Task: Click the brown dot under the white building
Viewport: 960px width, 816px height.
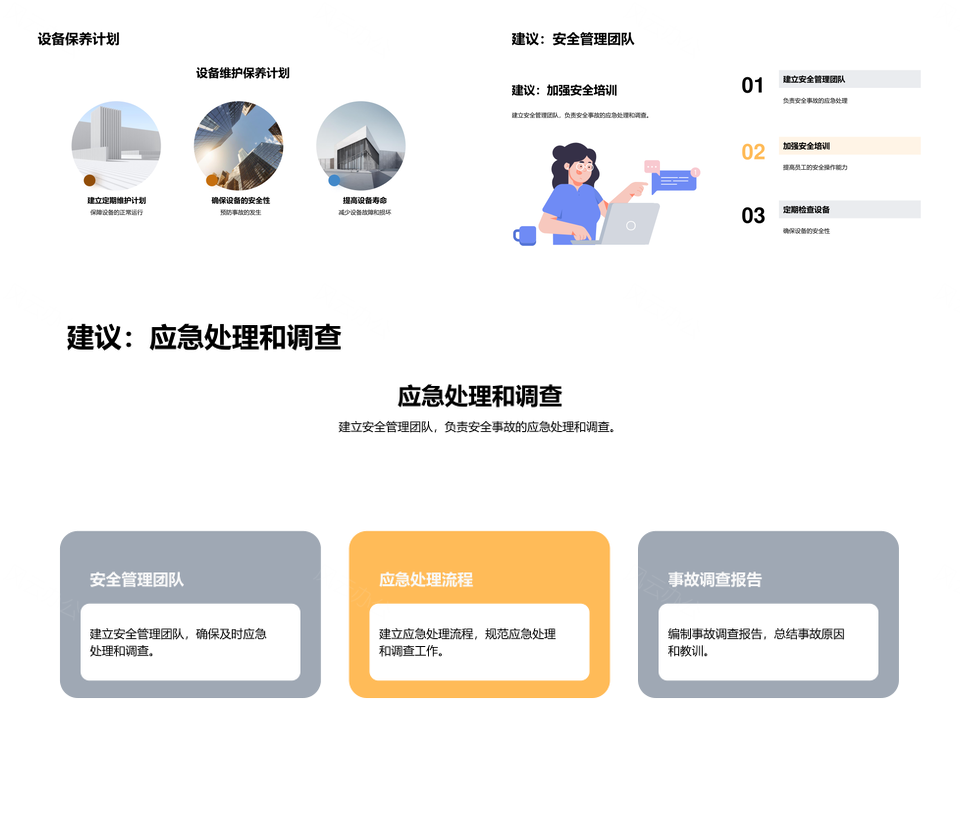Action: pos(89,181)
